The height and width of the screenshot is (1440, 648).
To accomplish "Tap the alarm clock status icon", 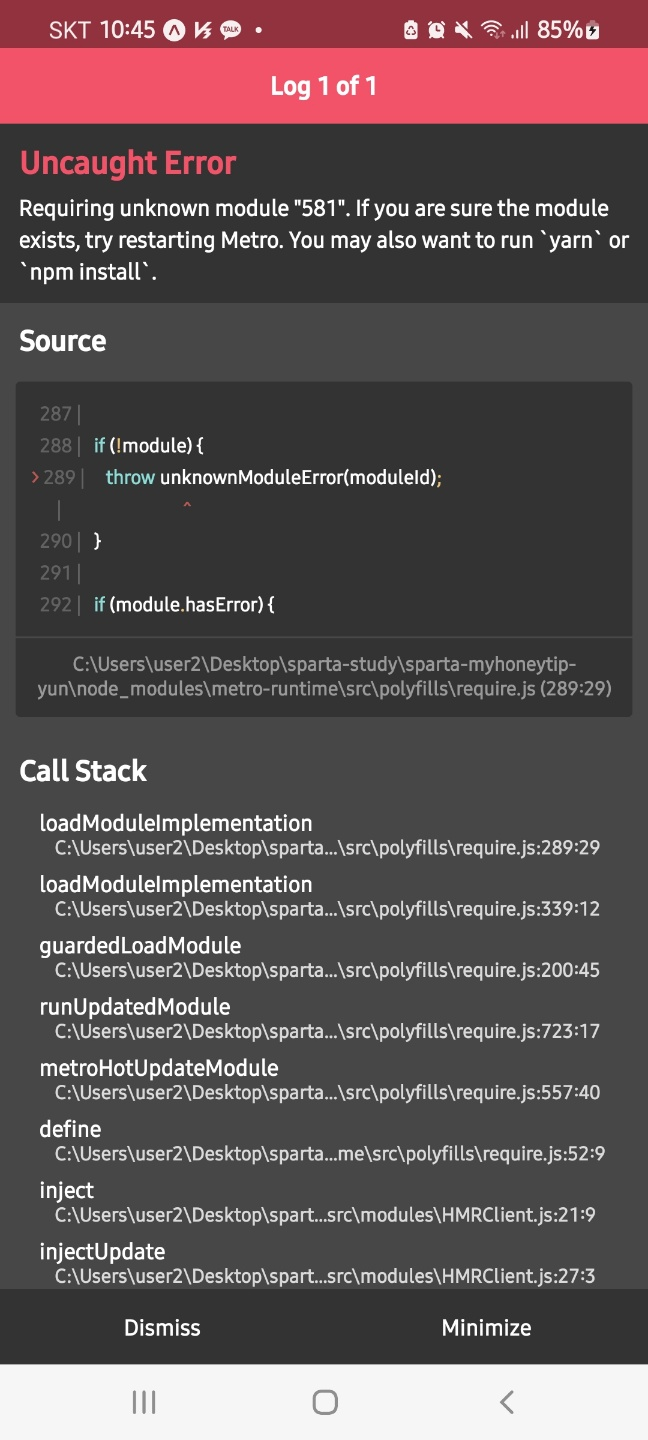I will click(437, 30).
